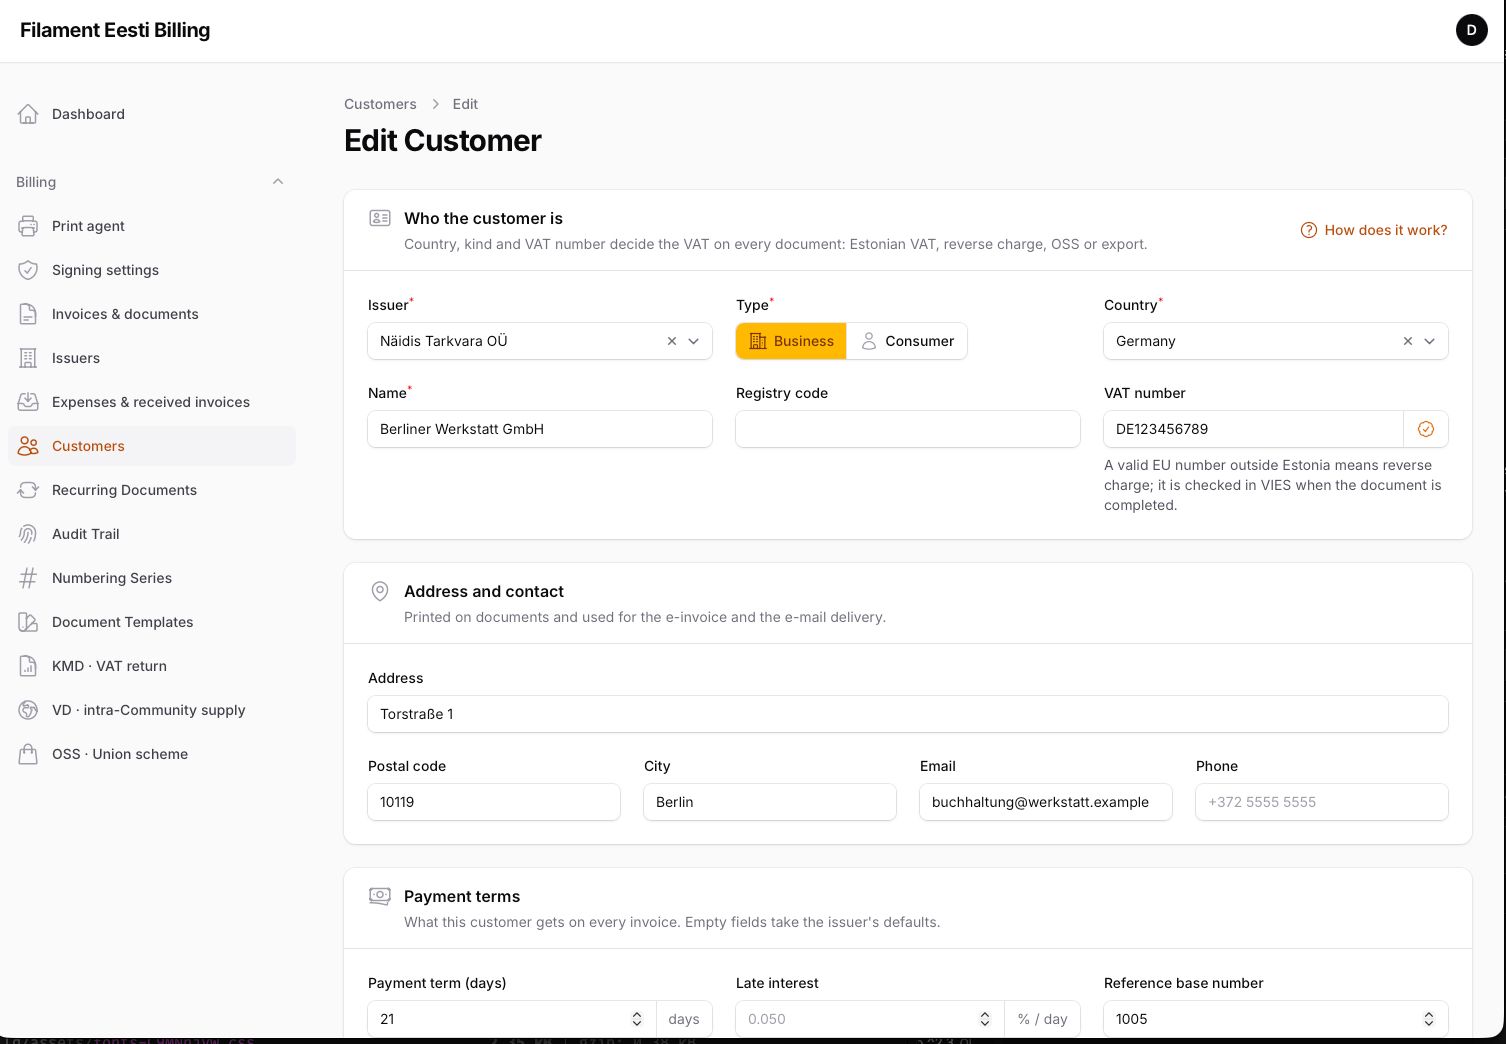Click the Audit Trail fingerprint icon
Image resolution: width=1506 pixels, height=1044 pixels.
point(28,534)
